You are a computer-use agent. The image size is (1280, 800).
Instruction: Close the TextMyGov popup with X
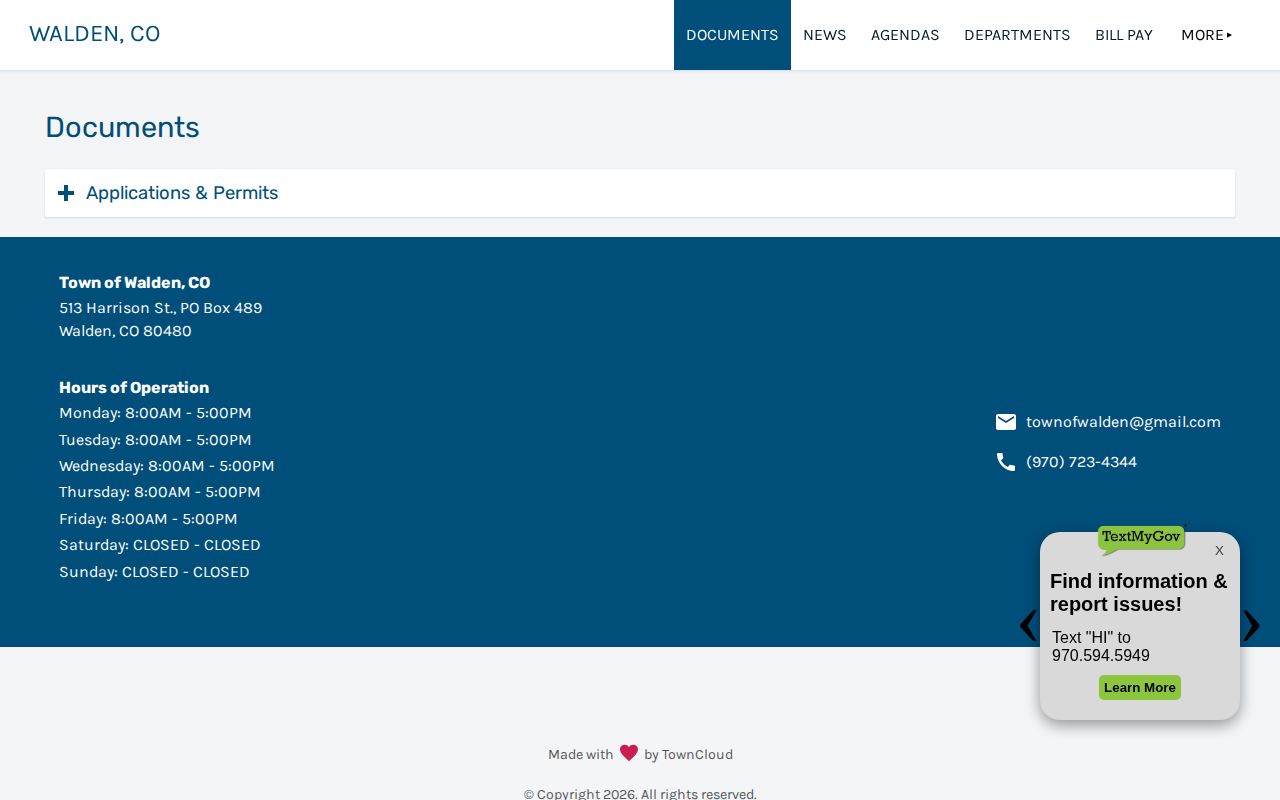pyautogui.click(x=1219, y=551)
